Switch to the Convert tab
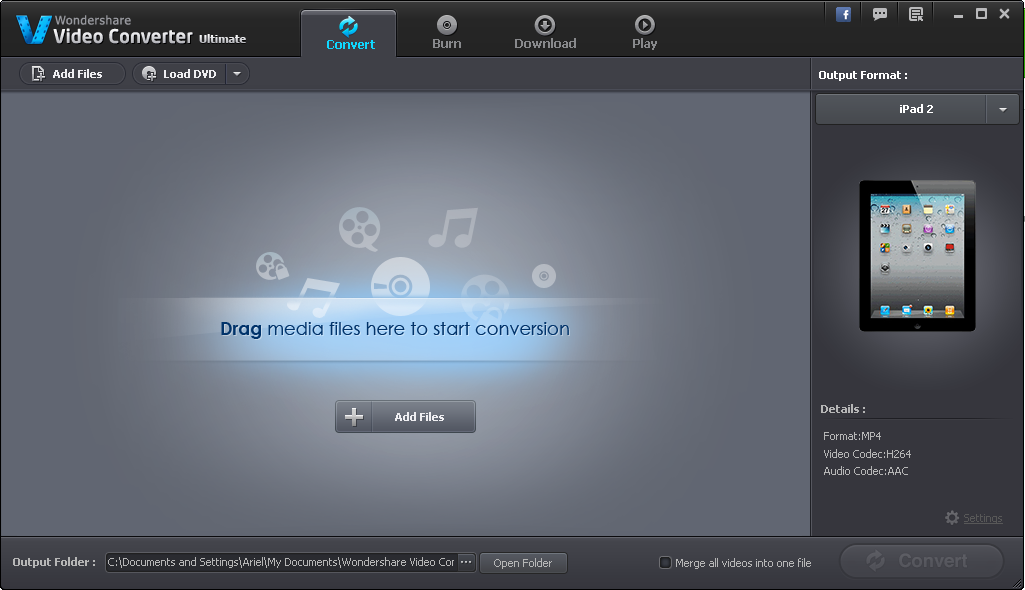This screenshot has width=1025, height=590. (348, 31)
